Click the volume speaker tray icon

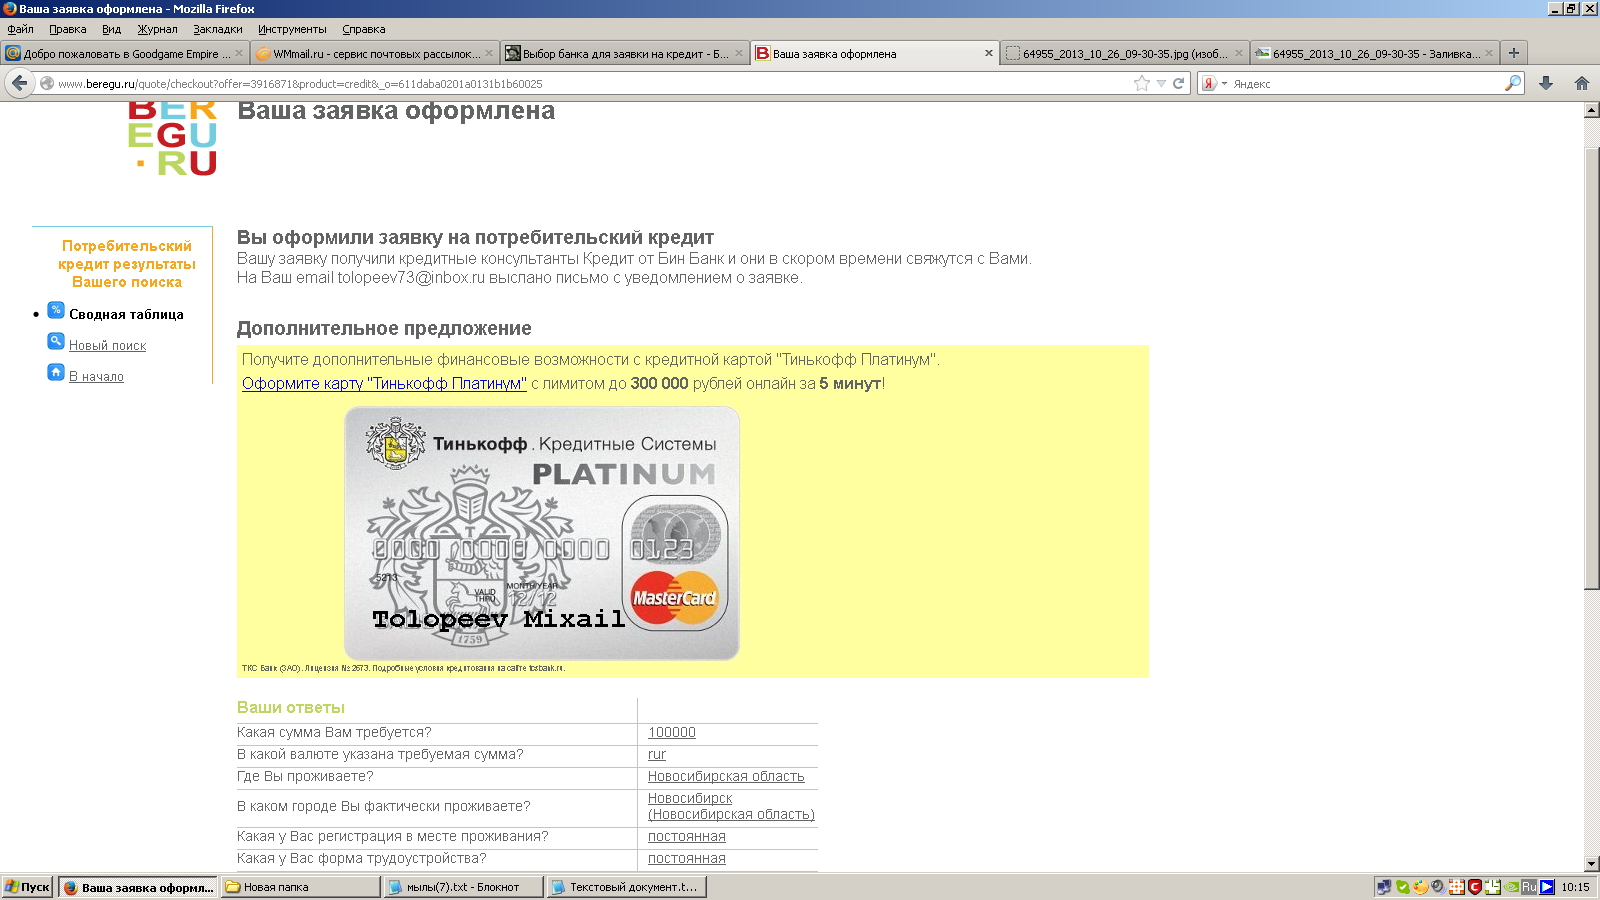(1438, 887)
